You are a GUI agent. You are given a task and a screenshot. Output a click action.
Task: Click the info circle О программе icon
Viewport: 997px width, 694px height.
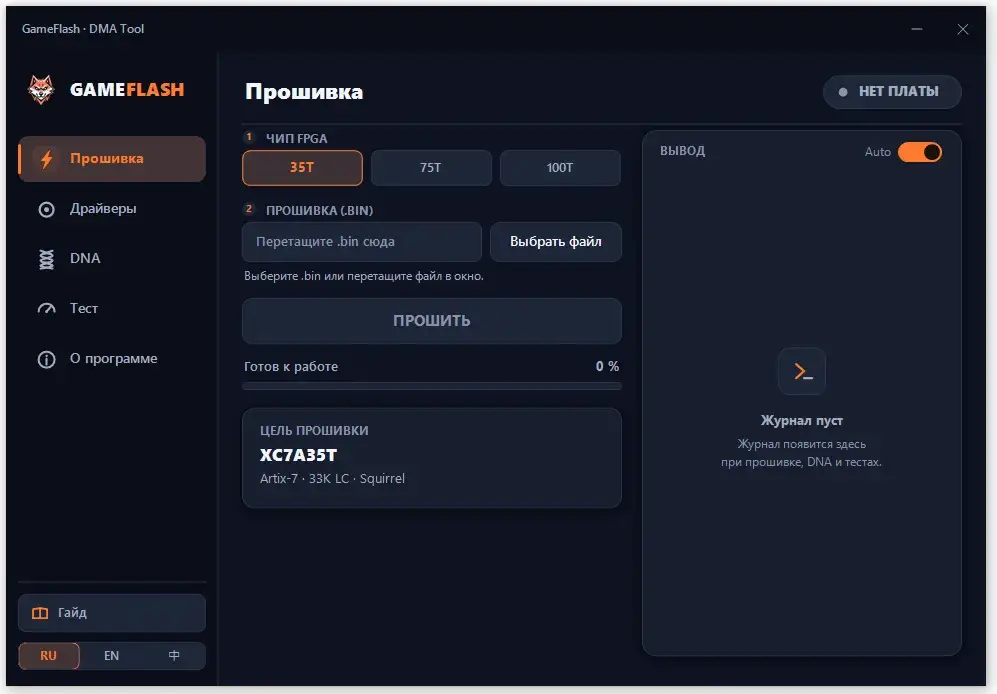(46, 359)
